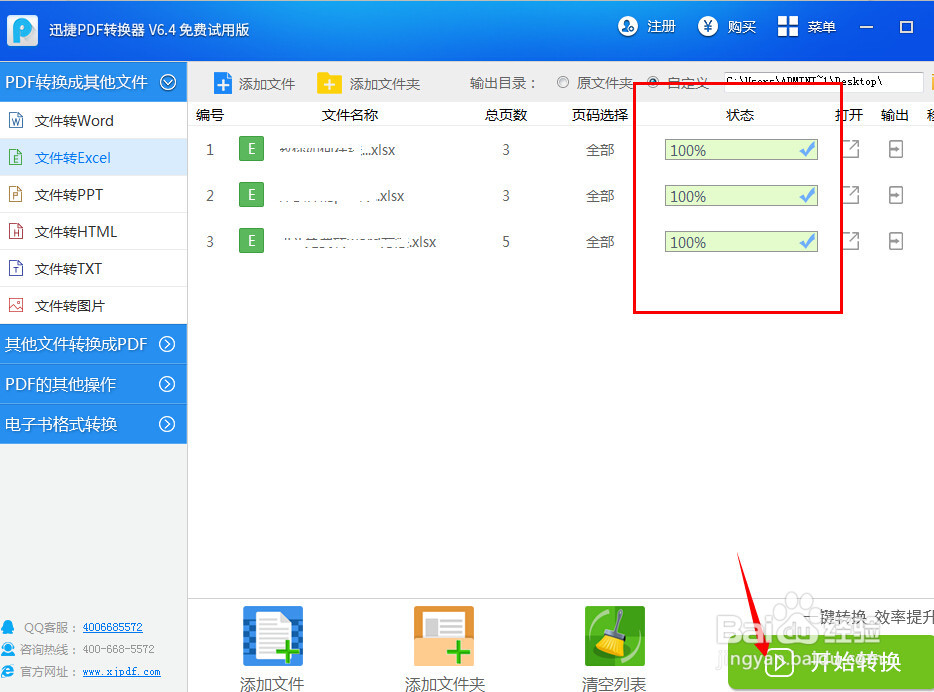Select 文件转Word conversion mode
Viewport: 934px width, 692px height.
pos(94,121)
